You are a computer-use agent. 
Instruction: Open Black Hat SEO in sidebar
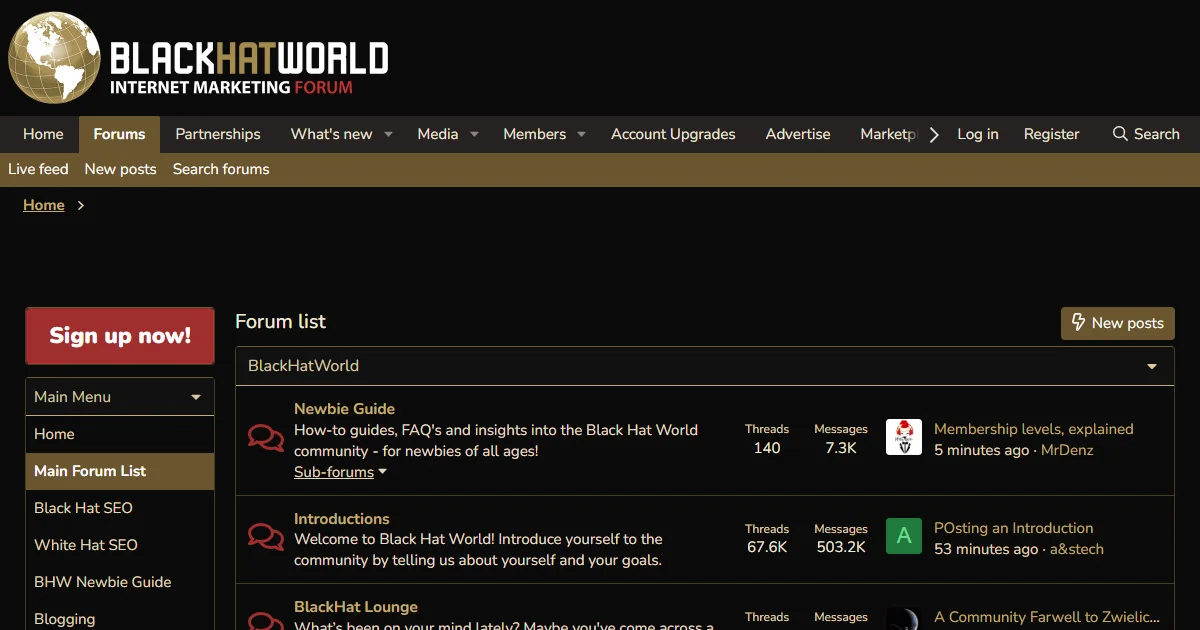coord(120,508)
